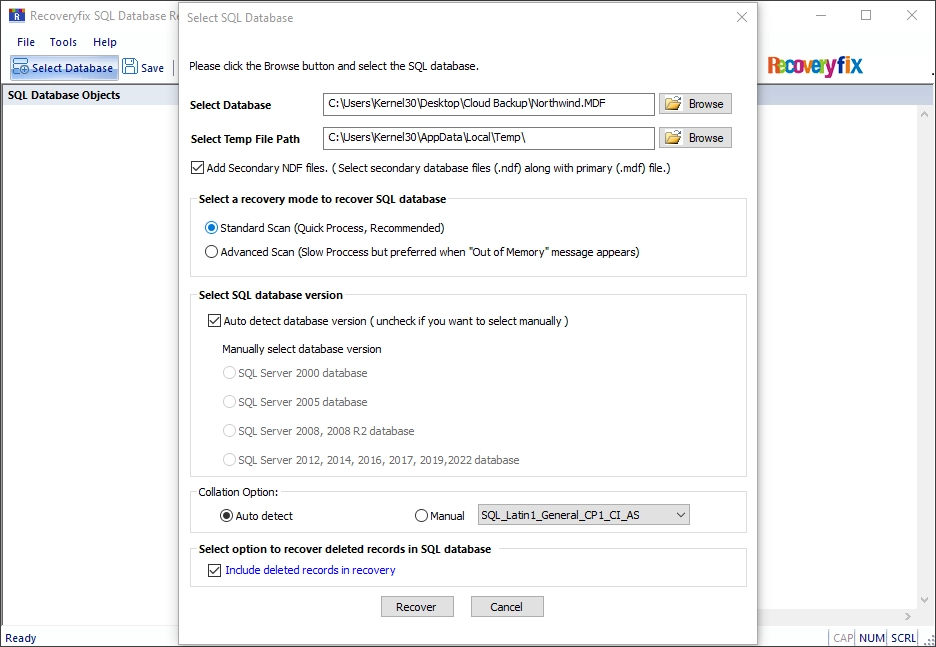This screenshot has width=936, height=647.
Task: Open the Tools menu
Action: coord(63,42)
